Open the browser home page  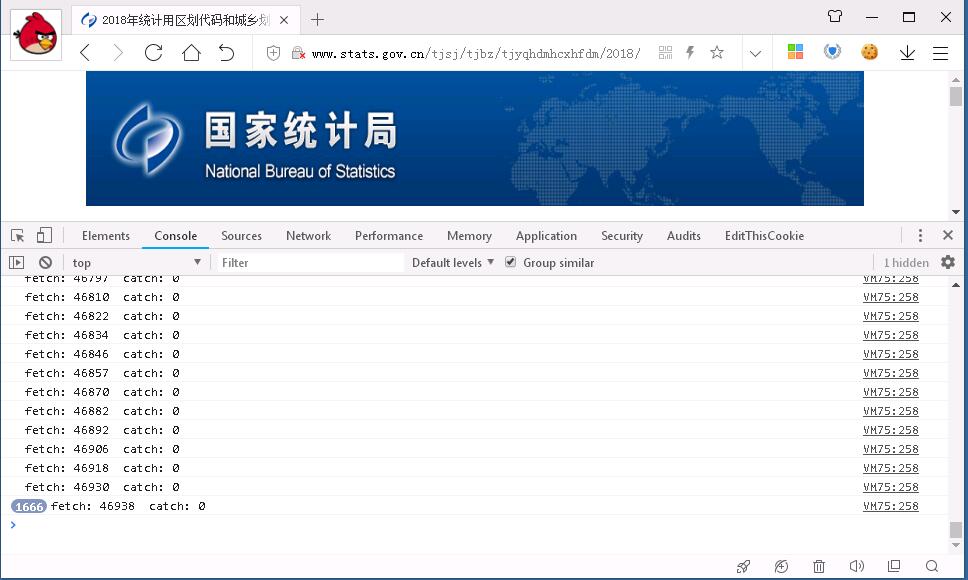click(191, 53)
